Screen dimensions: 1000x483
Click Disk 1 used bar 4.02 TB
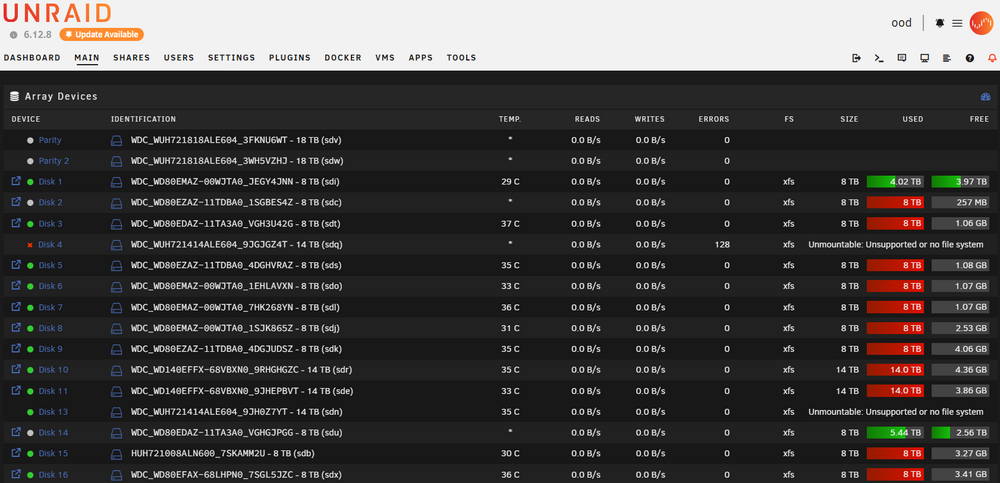tap(895, 182)
